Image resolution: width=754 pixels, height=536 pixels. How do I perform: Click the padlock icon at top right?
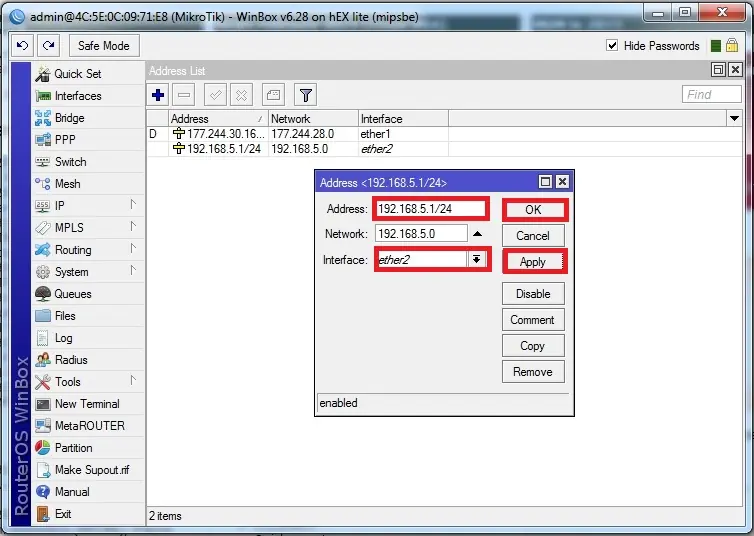click(x=732, y=46)
